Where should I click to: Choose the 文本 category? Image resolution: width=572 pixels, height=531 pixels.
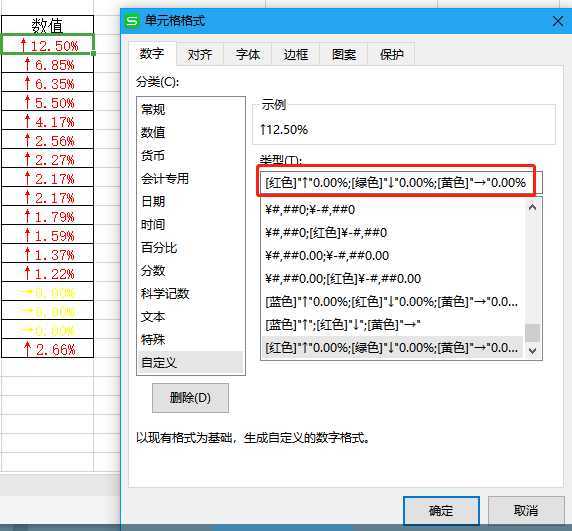pos(190,316)
